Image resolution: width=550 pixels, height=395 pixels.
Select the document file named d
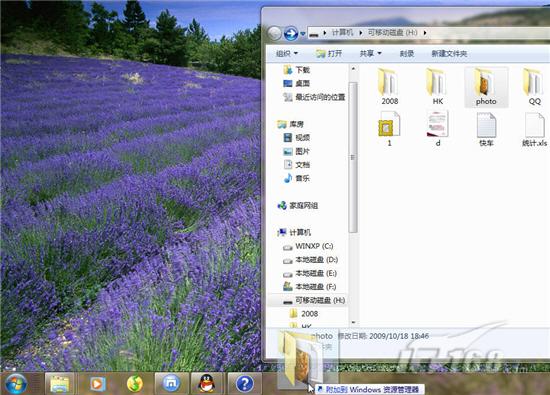[437, 128]
